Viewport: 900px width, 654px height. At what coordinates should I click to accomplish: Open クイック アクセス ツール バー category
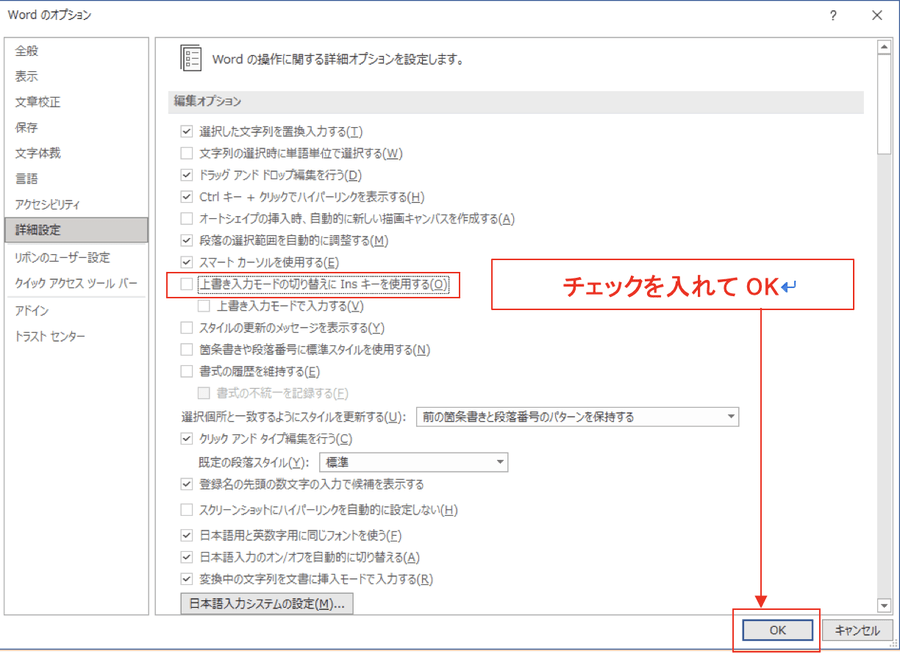tap(76, 283)
